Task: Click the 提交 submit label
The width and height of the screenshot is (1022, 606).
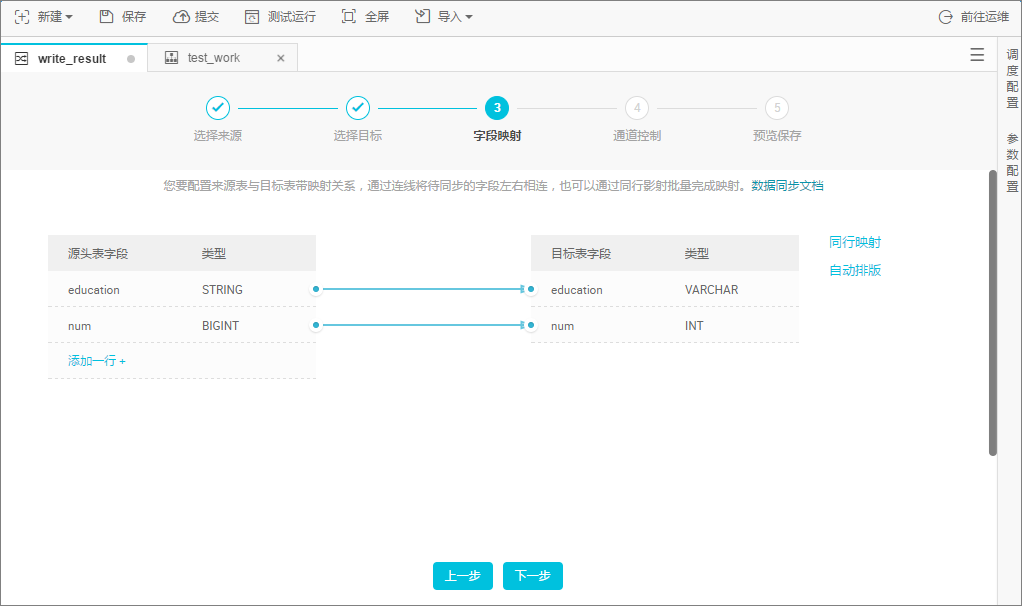Action: click(207, 17)
